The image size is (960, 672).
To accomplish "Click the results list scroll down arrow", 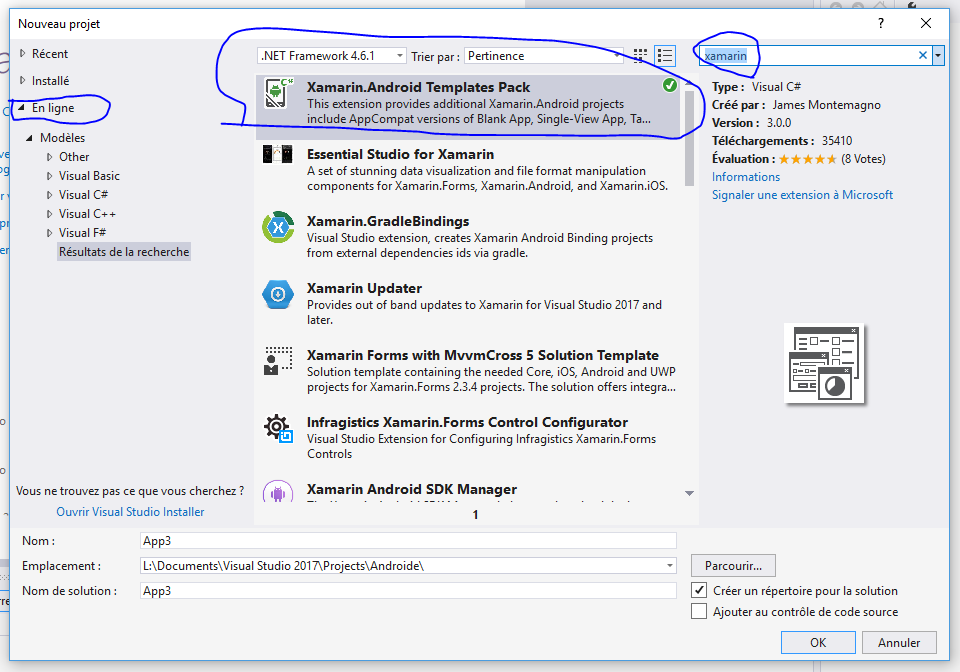I will (x=689, y=493).
